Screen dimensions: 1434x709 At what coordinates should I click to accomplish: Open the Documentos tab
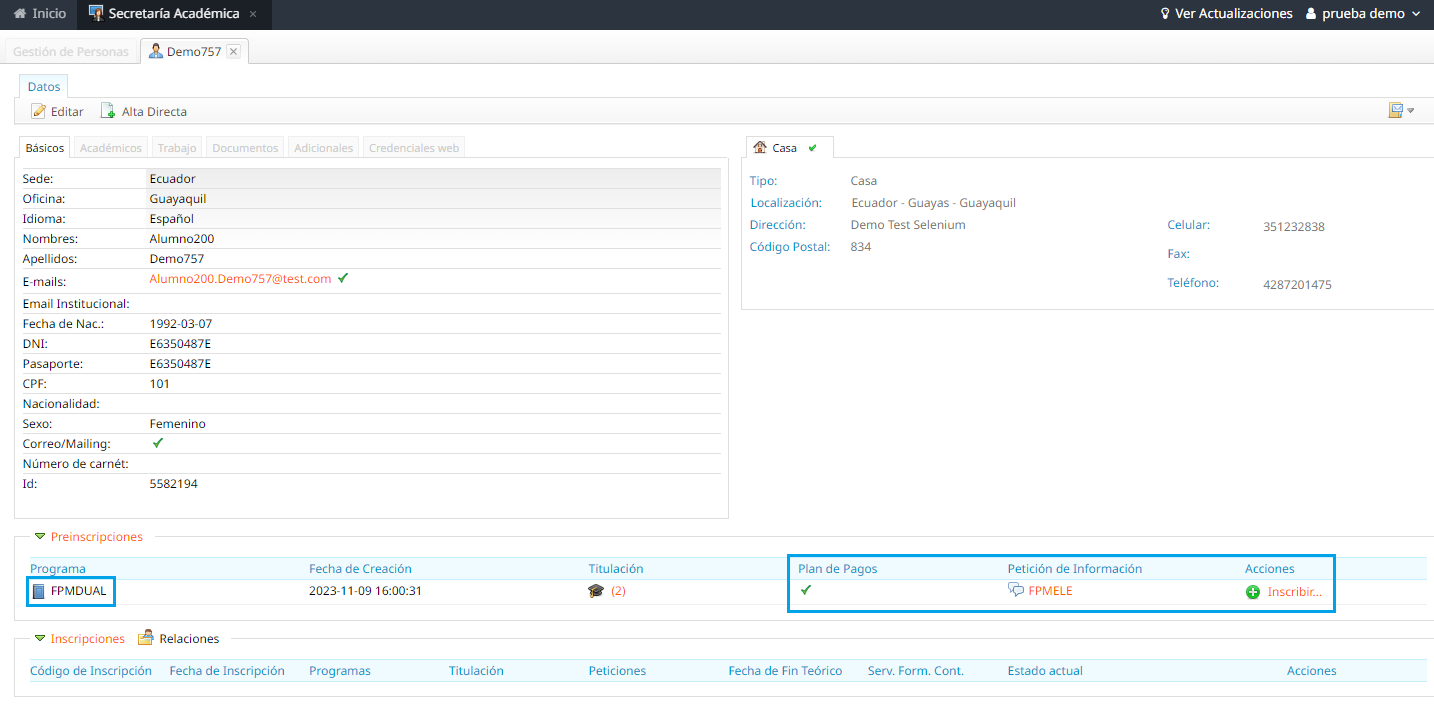(x=245, y=148)
